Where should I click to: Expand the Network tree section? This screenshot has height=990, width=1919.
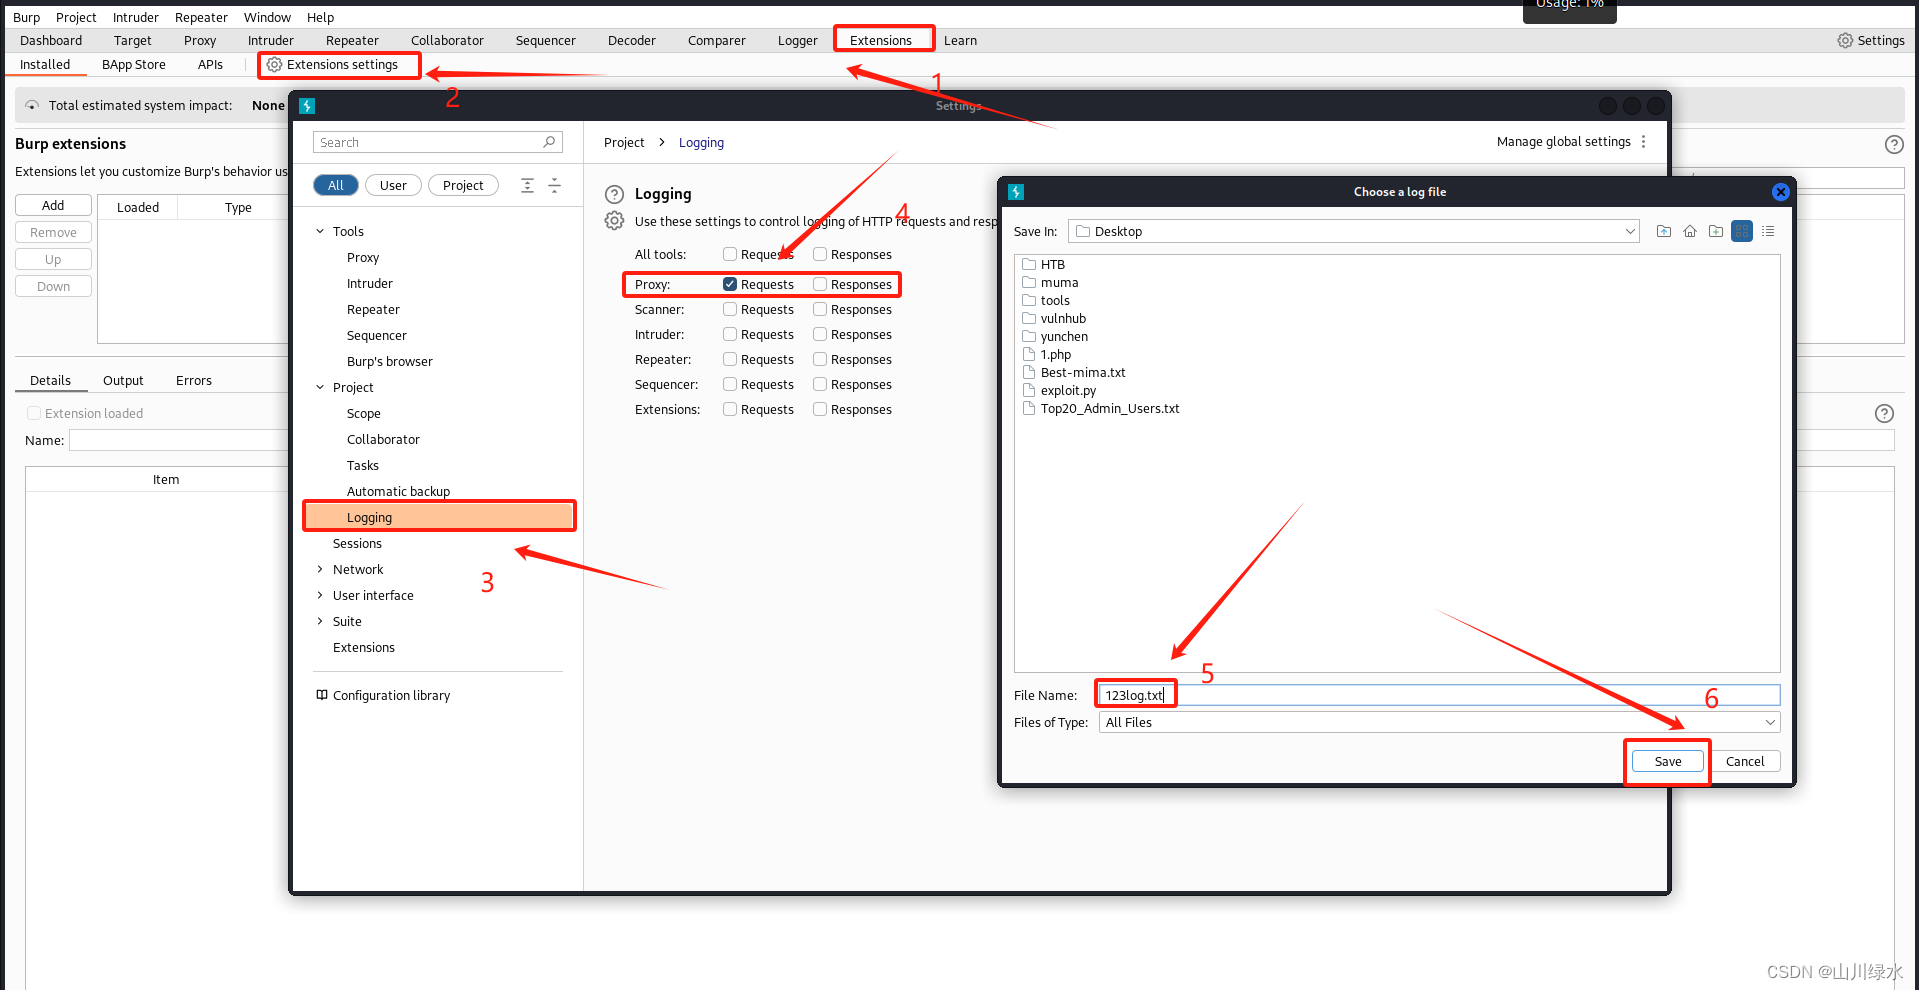click(x=320, y=569)
